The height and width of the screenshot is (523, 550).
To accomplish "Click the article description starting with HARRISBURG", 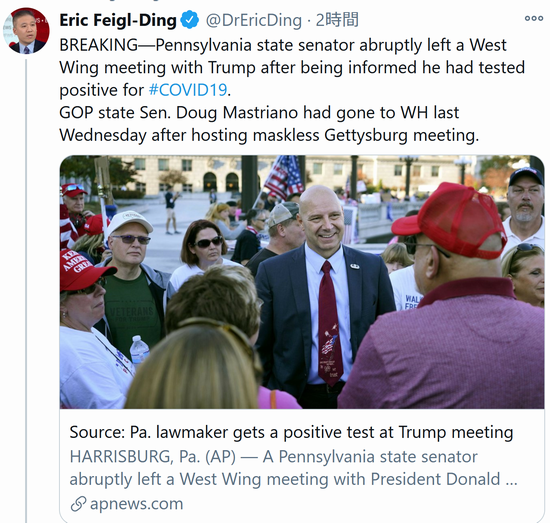I will pos(293,468).
